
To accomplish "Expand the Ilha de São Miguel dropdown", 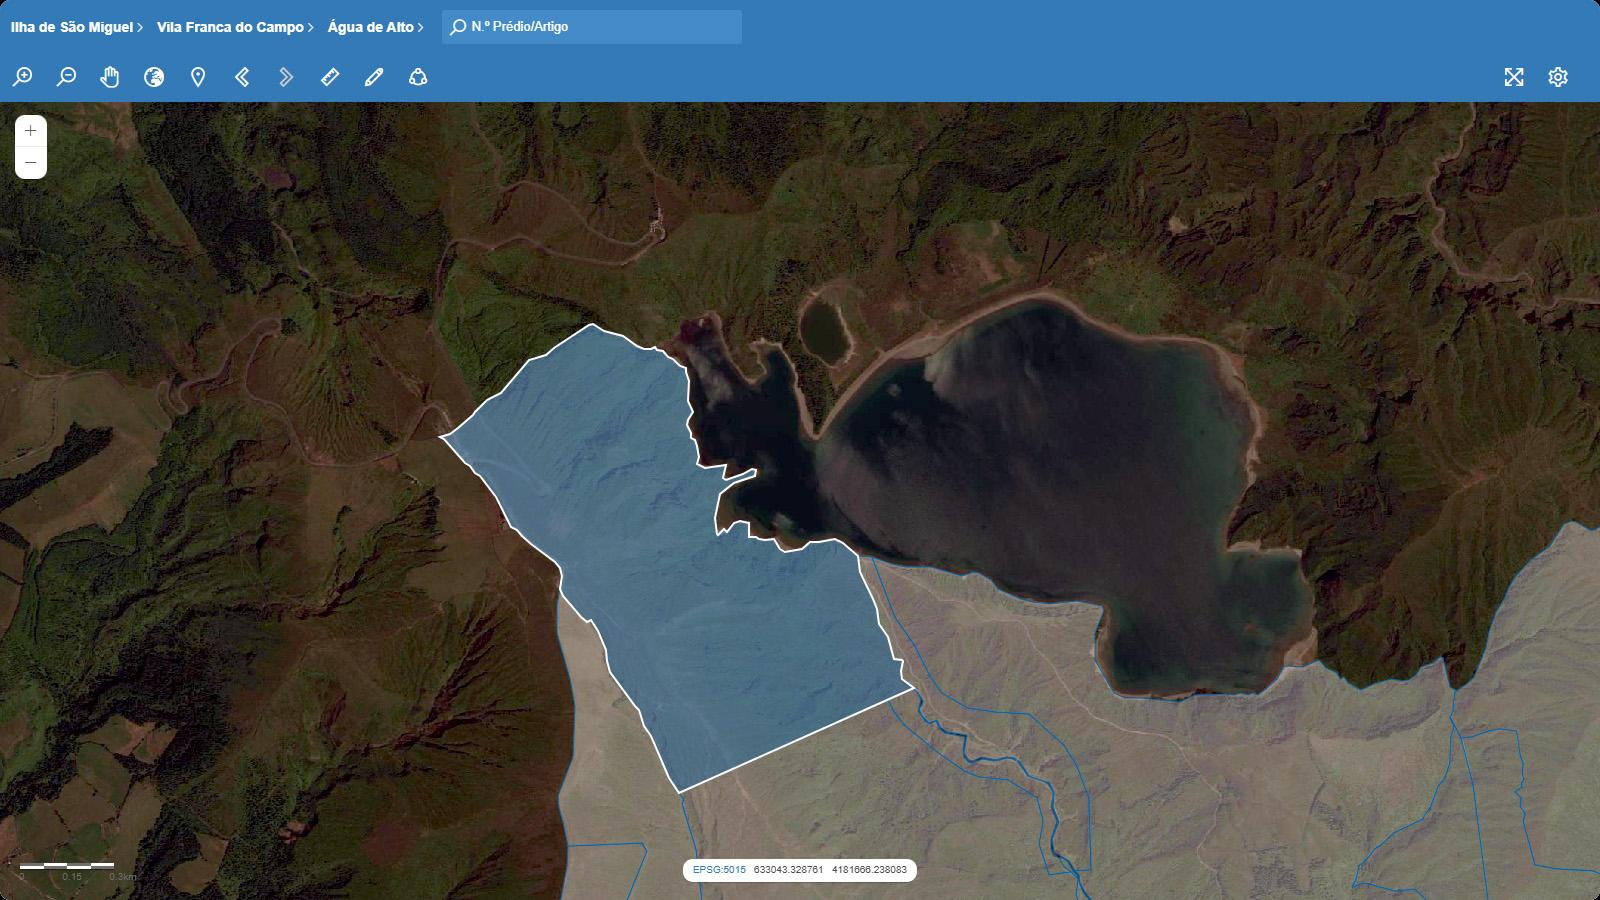I will [x=76, y=27].
